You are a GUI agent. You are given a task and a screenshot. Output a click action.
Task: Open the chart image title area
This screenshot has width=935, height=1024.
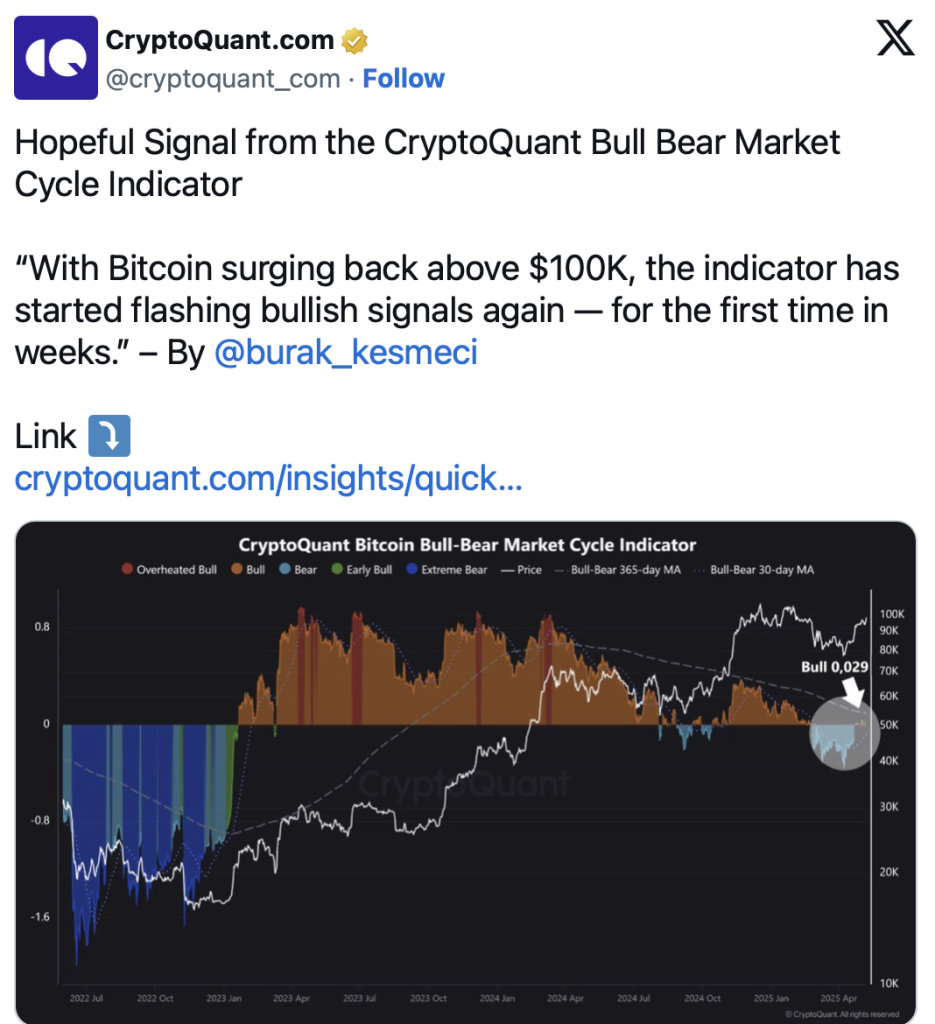pos(467,545)
